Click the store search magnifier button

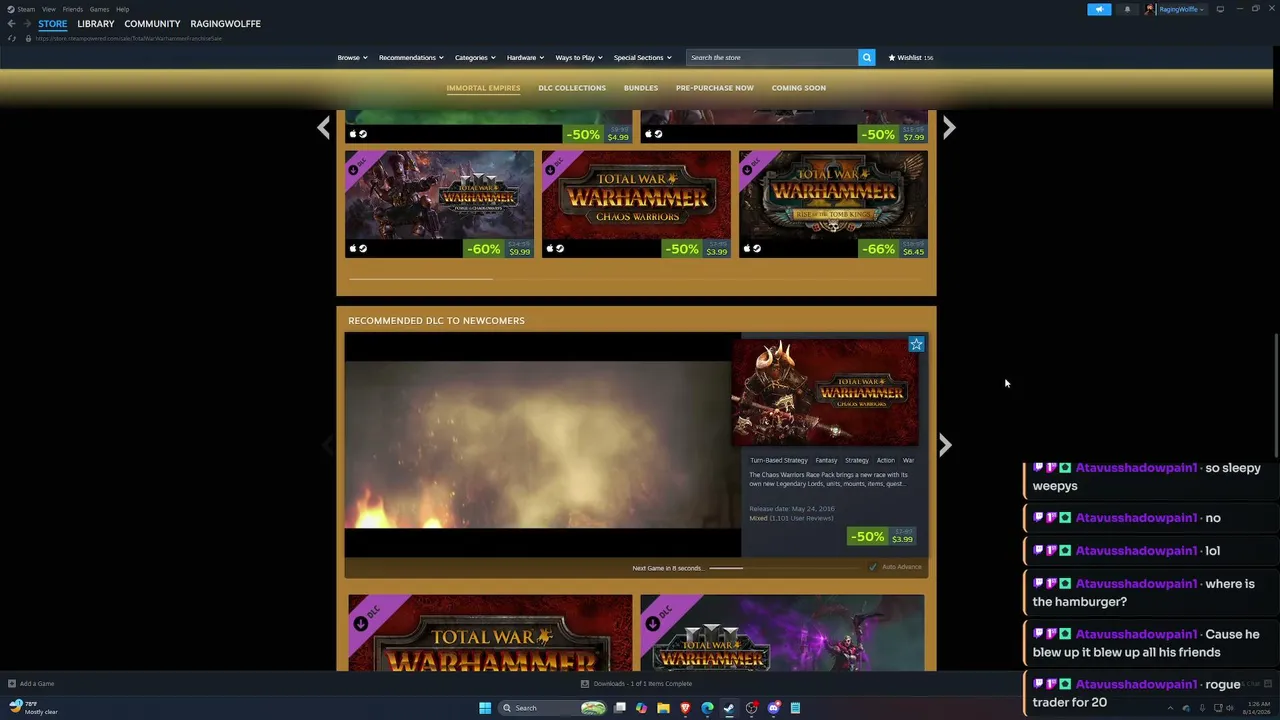867,57
